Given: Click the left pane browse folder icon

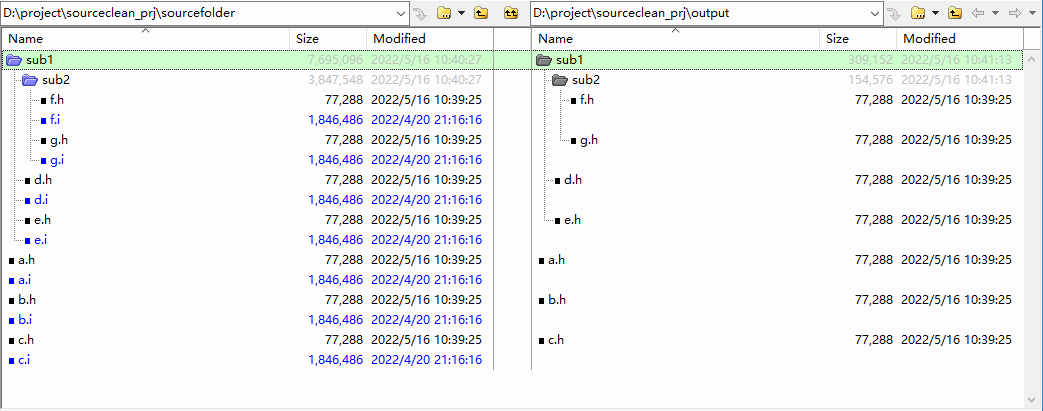Looking at the screenshot, I should pyautogui.click(x=442, y=13).
